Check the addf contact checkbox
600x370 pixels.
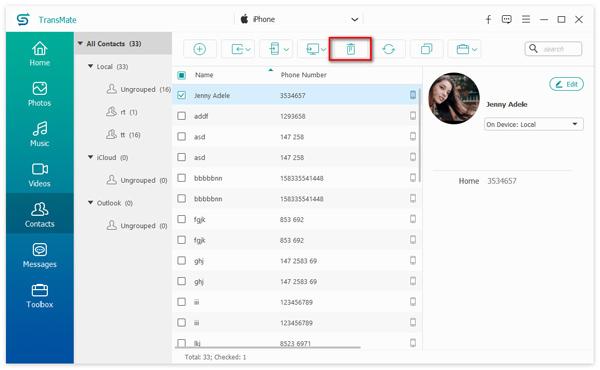point(181,116)
